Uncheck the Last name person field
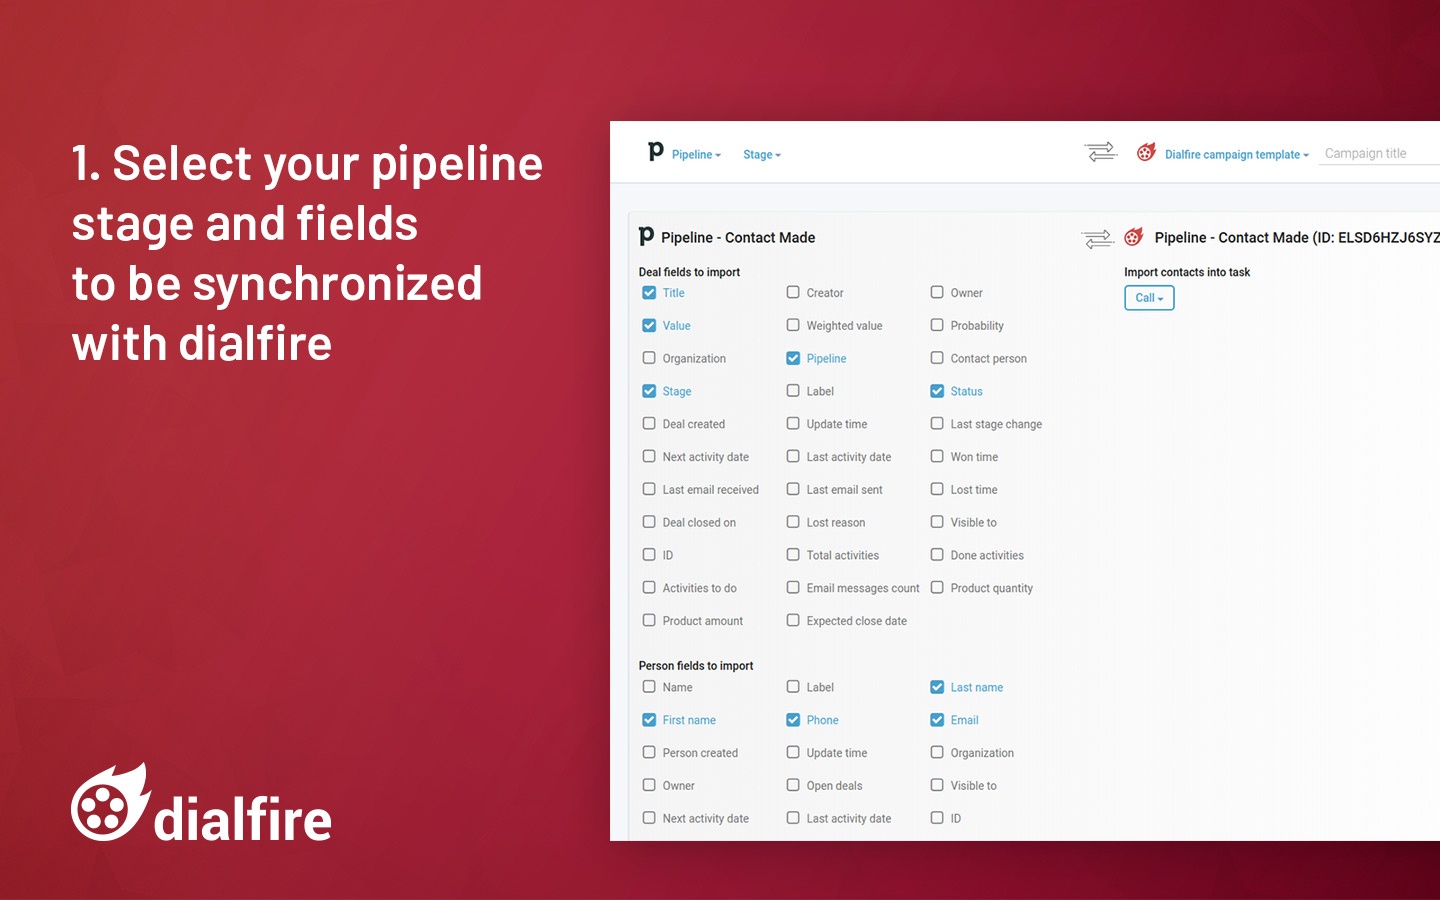This screenshot has width=1440, height=900. tap(937, 687)
